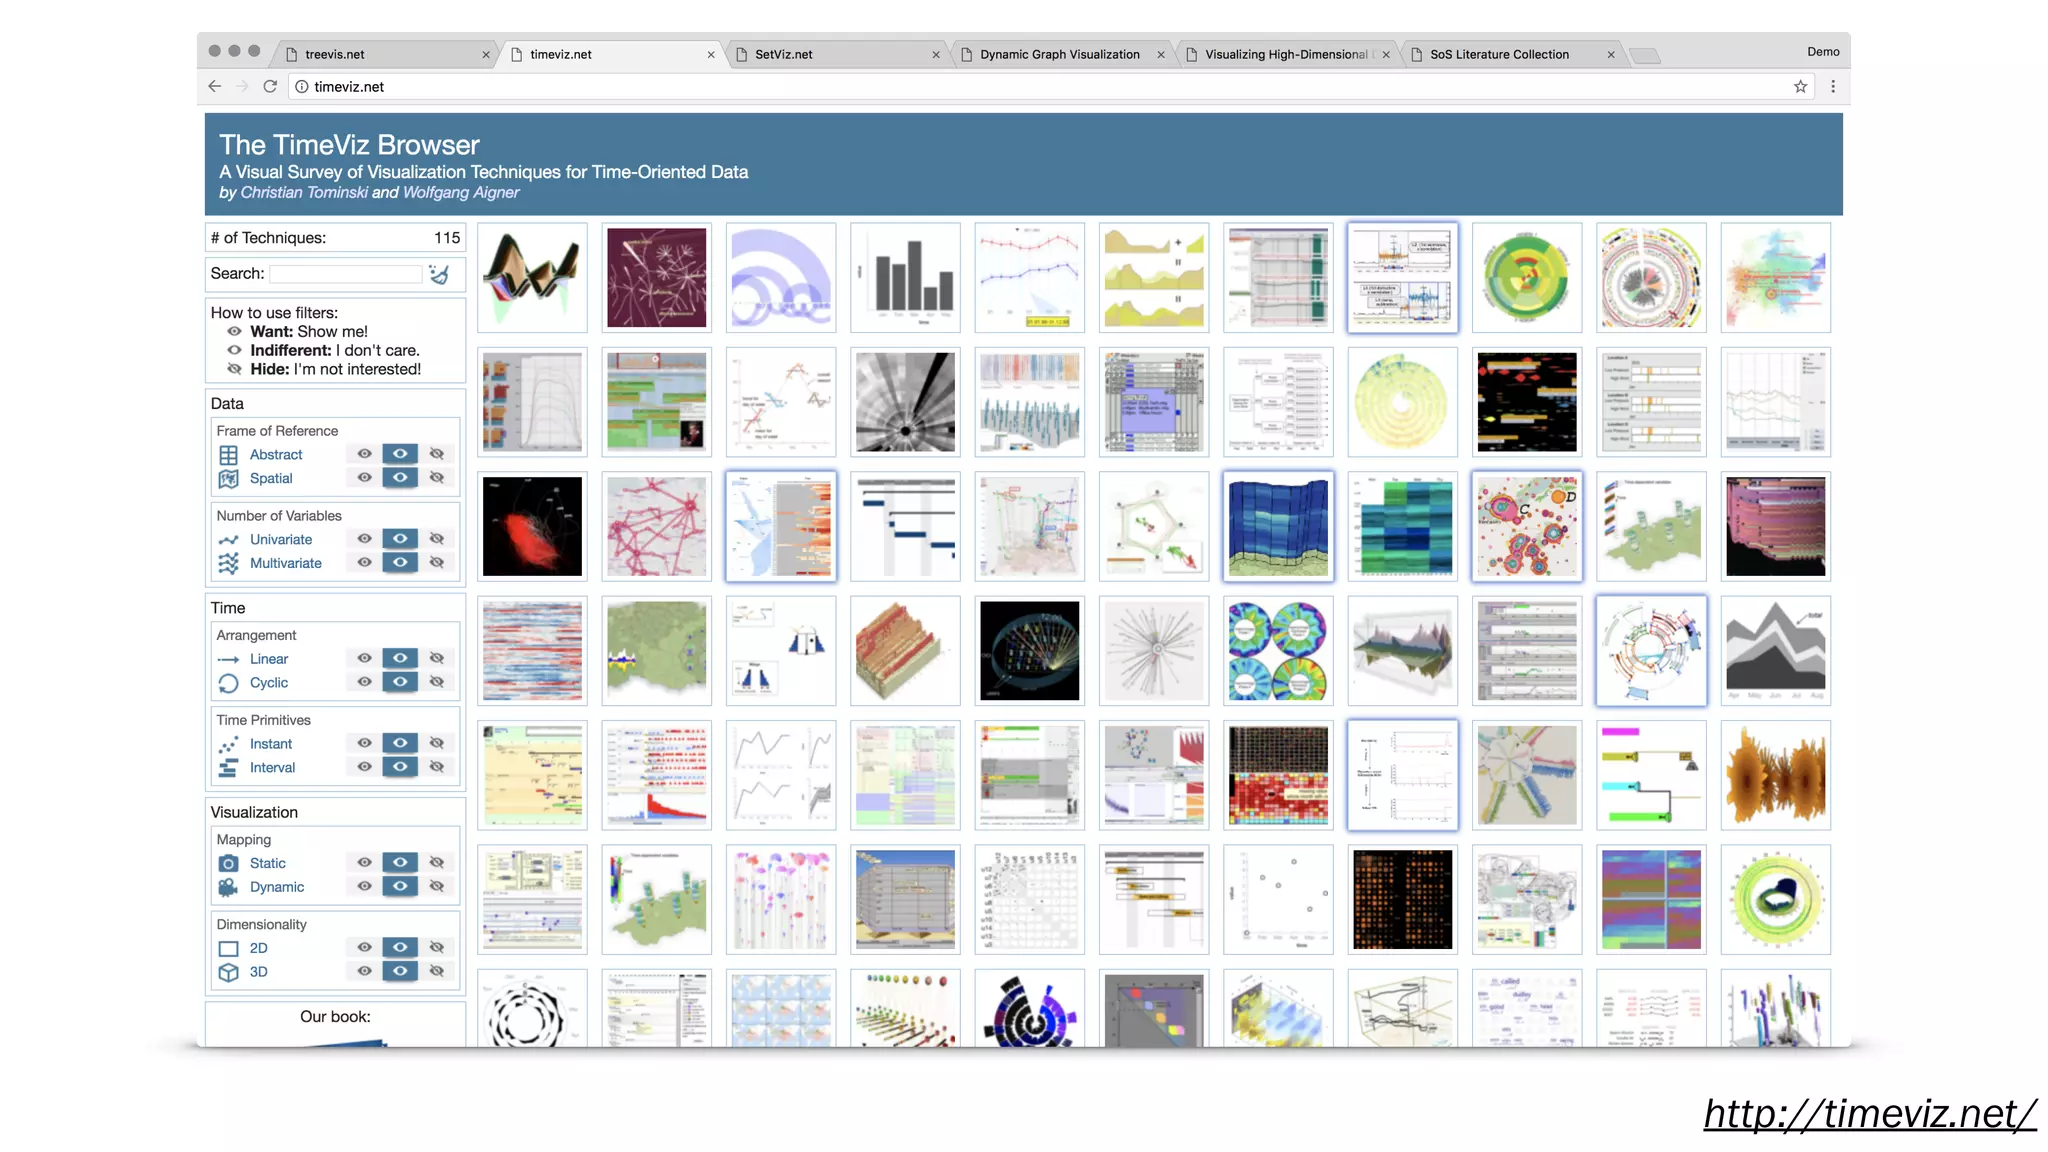Set Interval filter to Hide
This screenshot has height=1152, width=2048.
click(437, 767)
